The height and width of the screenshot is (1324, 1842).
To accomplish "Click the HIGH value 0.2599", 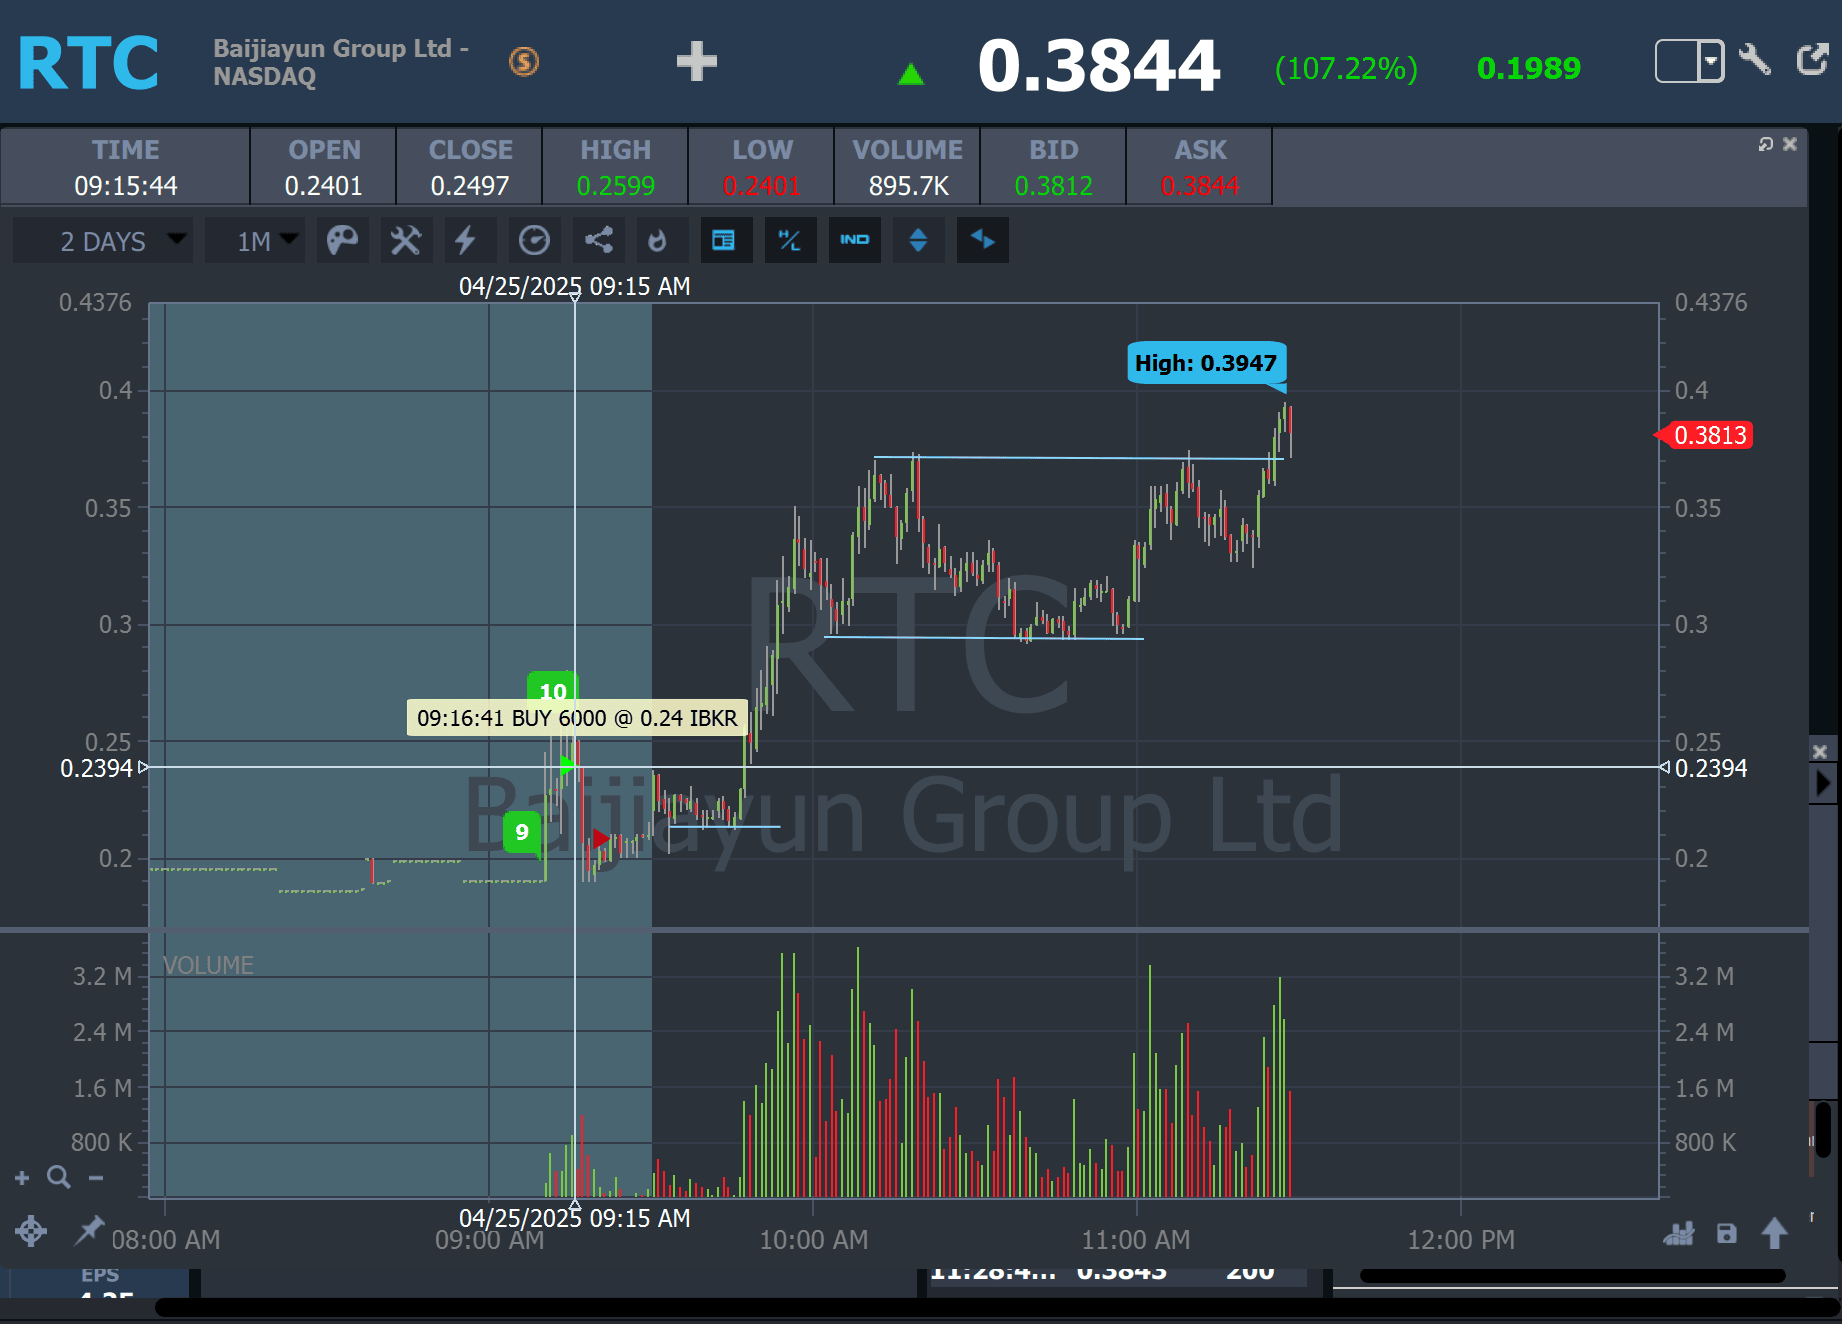I will [x=616, y=186].
